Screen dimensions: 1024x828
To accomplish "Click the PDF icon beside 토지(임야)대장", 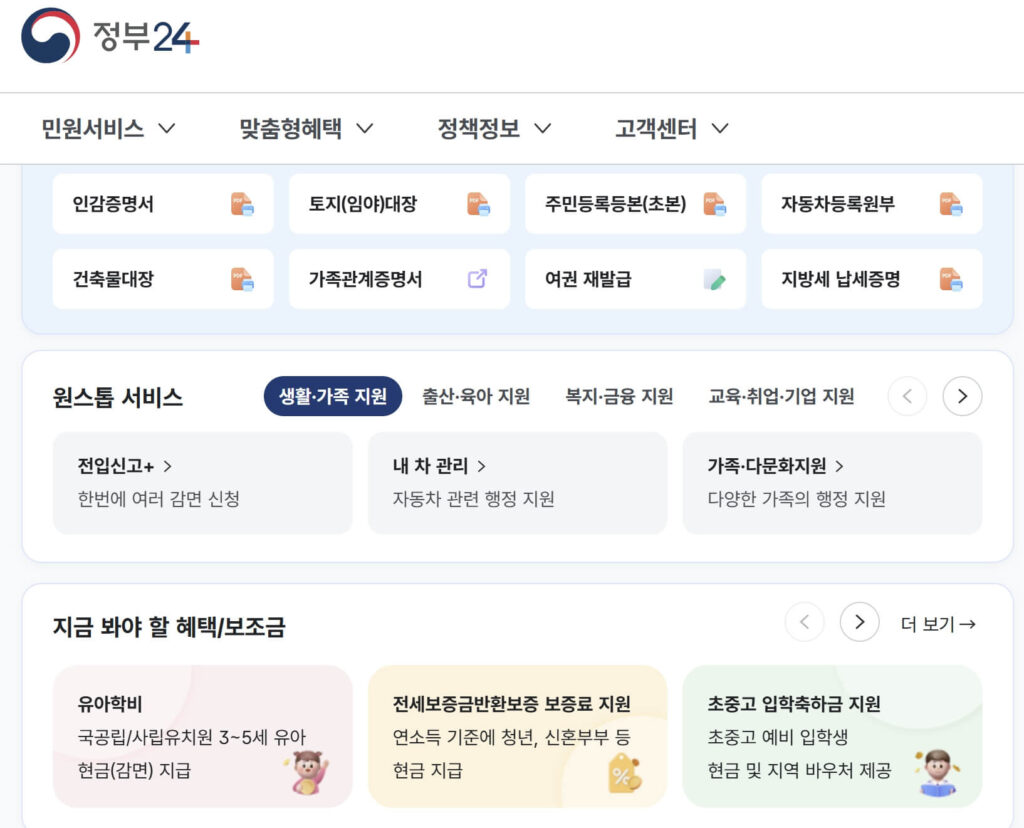I will click(479, 204).
